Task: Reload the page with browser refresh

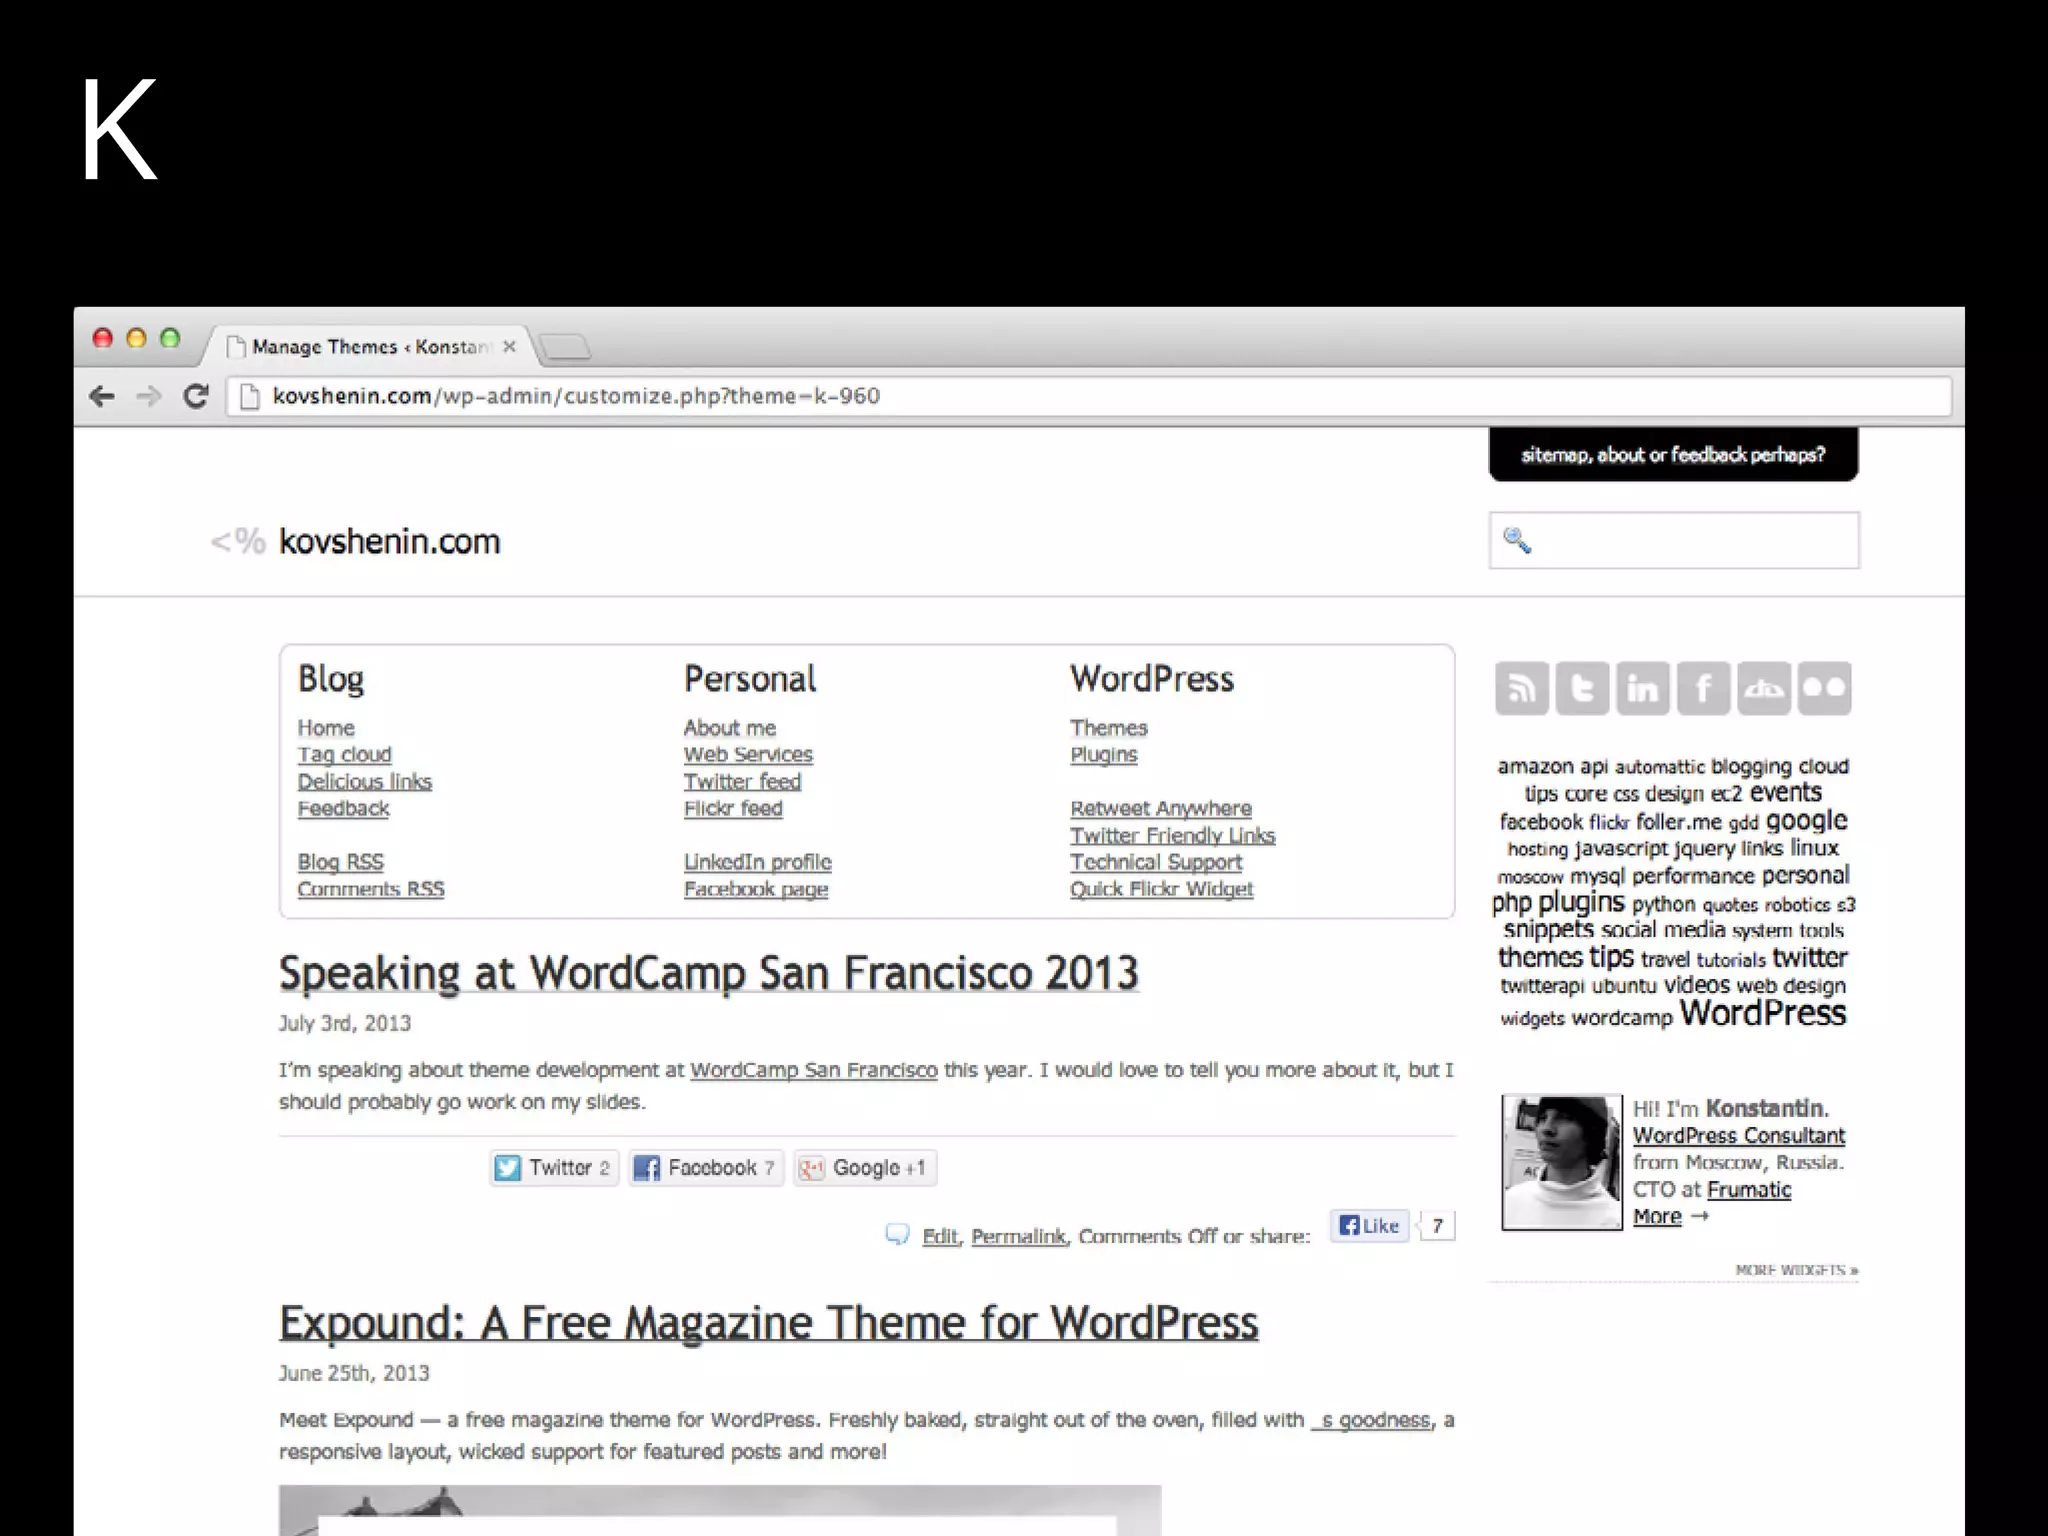Action: point(196,396)
